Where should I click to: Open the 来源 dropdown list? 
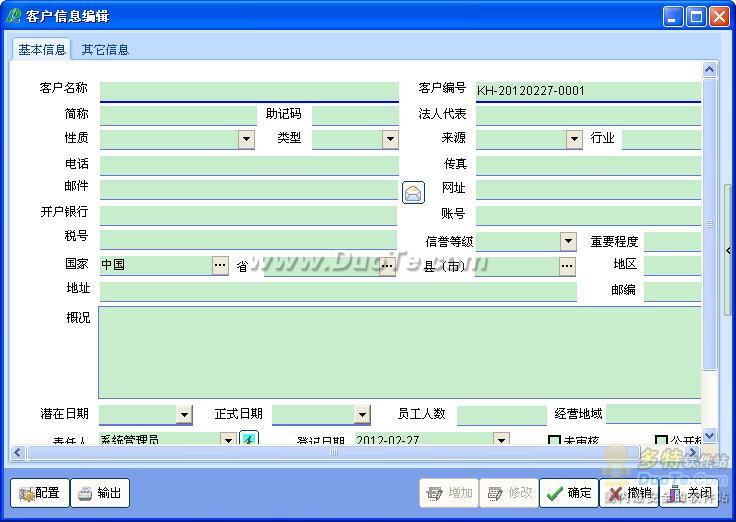[x=574, y=140]
